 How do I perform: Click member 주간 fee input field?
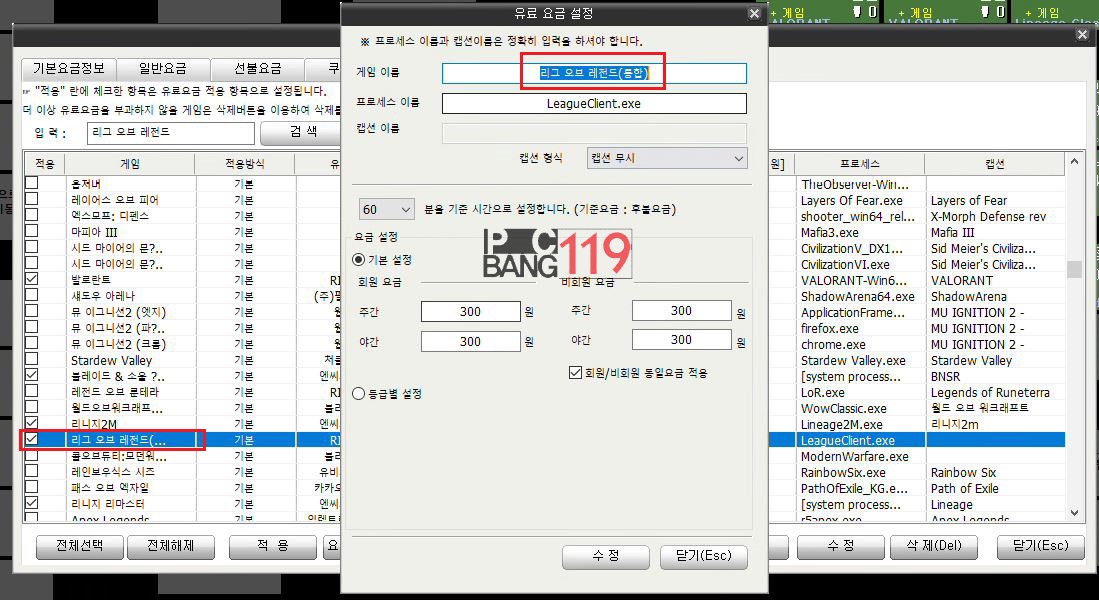click(x=470, y=312)
